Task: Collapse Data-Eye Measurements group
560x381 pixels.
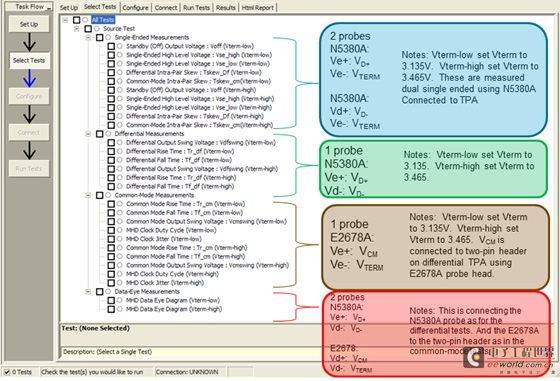Action: point(88,292)
